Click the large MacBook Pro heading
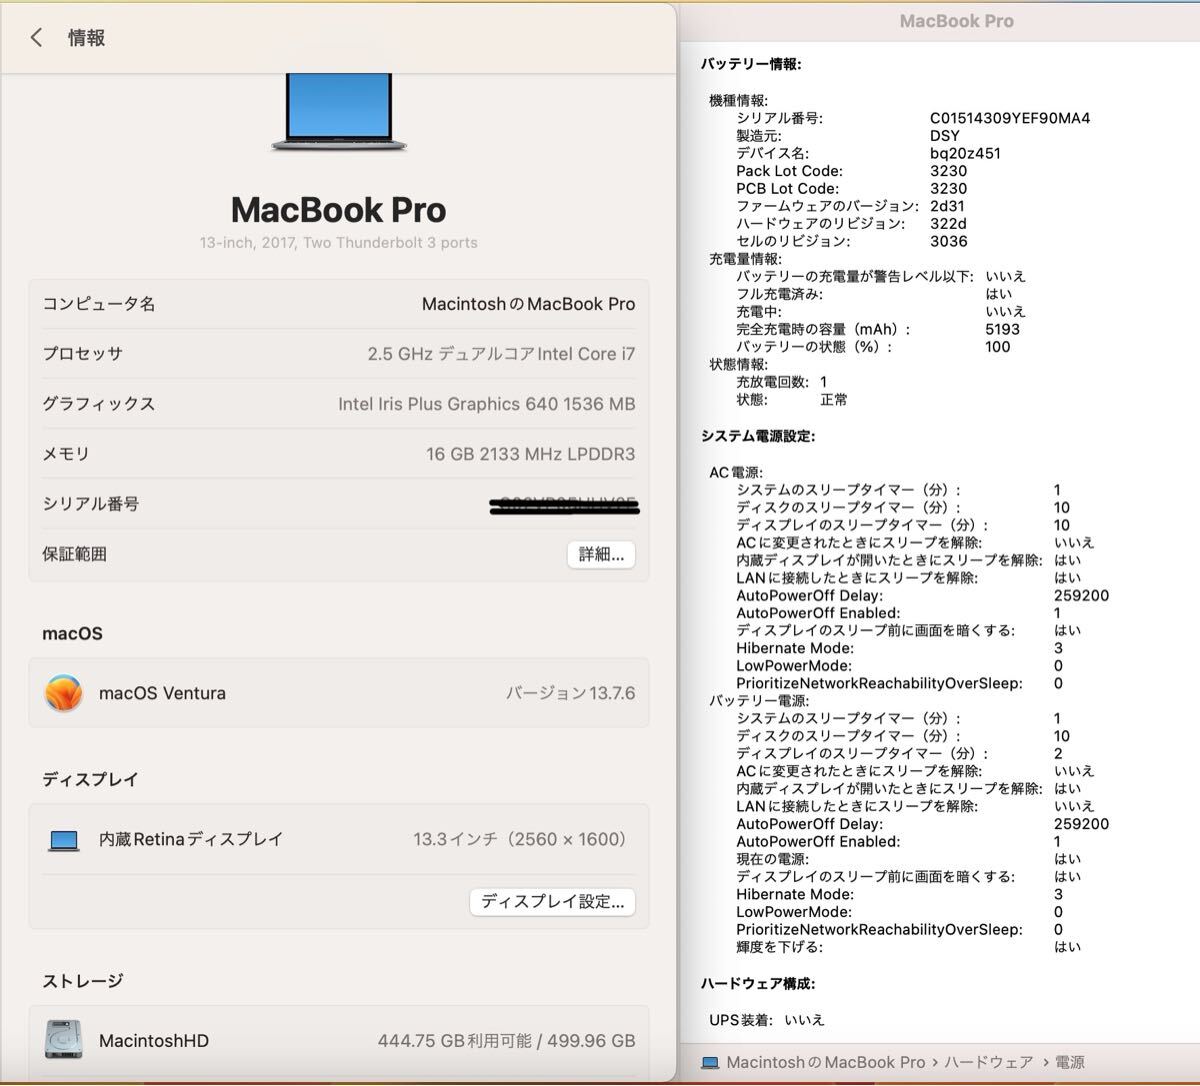 339,210
